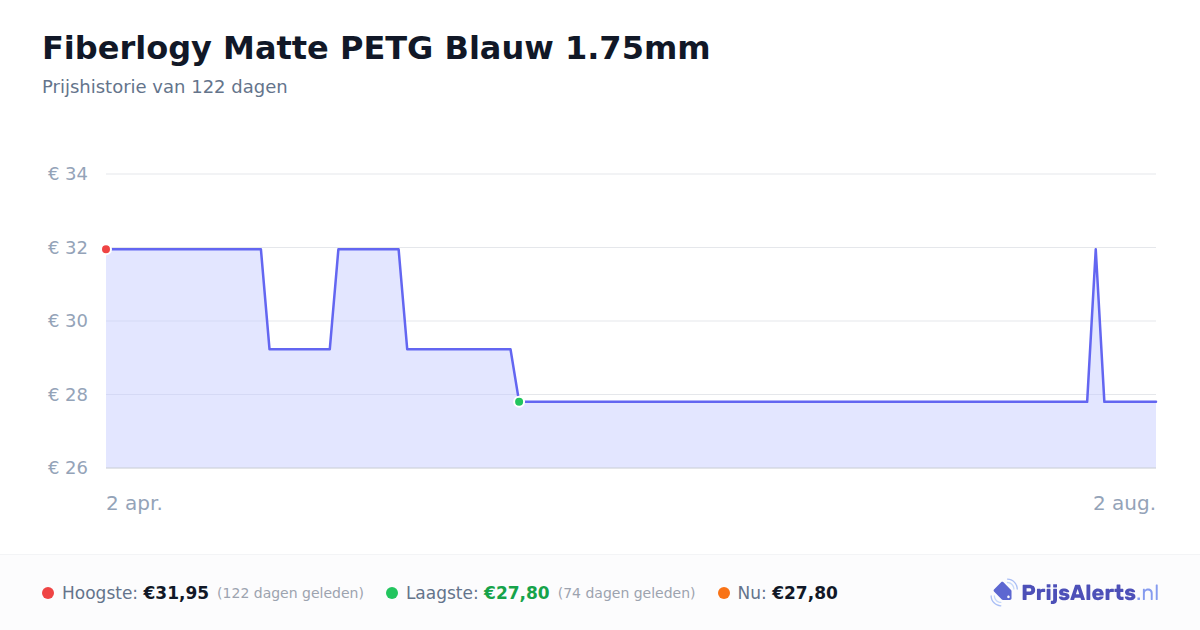This screenshot has width=1200, height=630.
Task: Click the € 32 axis label
Action: click(x=68, y=248)
